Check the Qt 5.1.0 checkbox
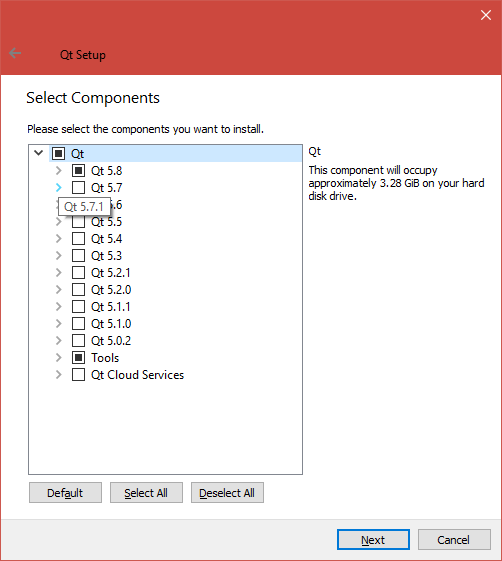This screenshot has height=561, width=502. (x=78, y=323)
